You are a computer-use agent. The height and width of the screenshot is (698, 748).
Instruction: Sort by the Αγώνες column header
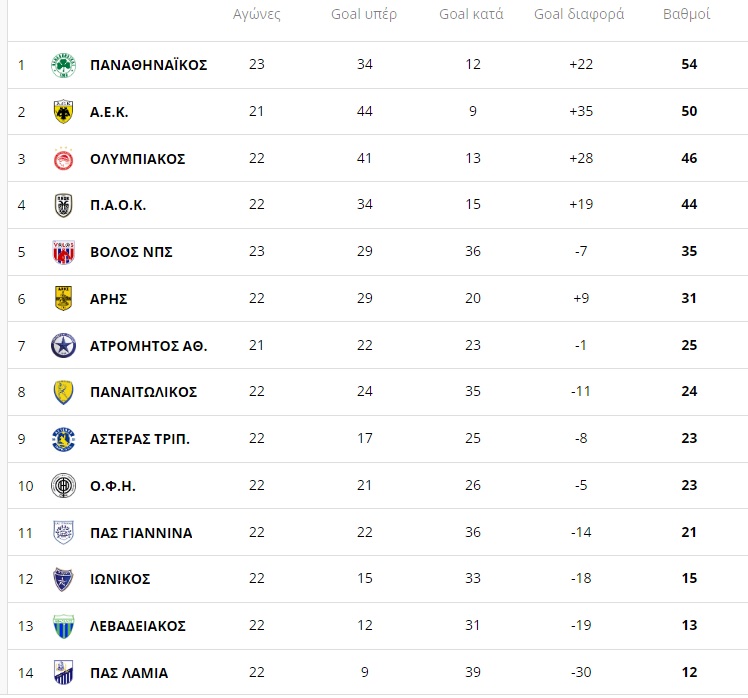coord(257,14)
